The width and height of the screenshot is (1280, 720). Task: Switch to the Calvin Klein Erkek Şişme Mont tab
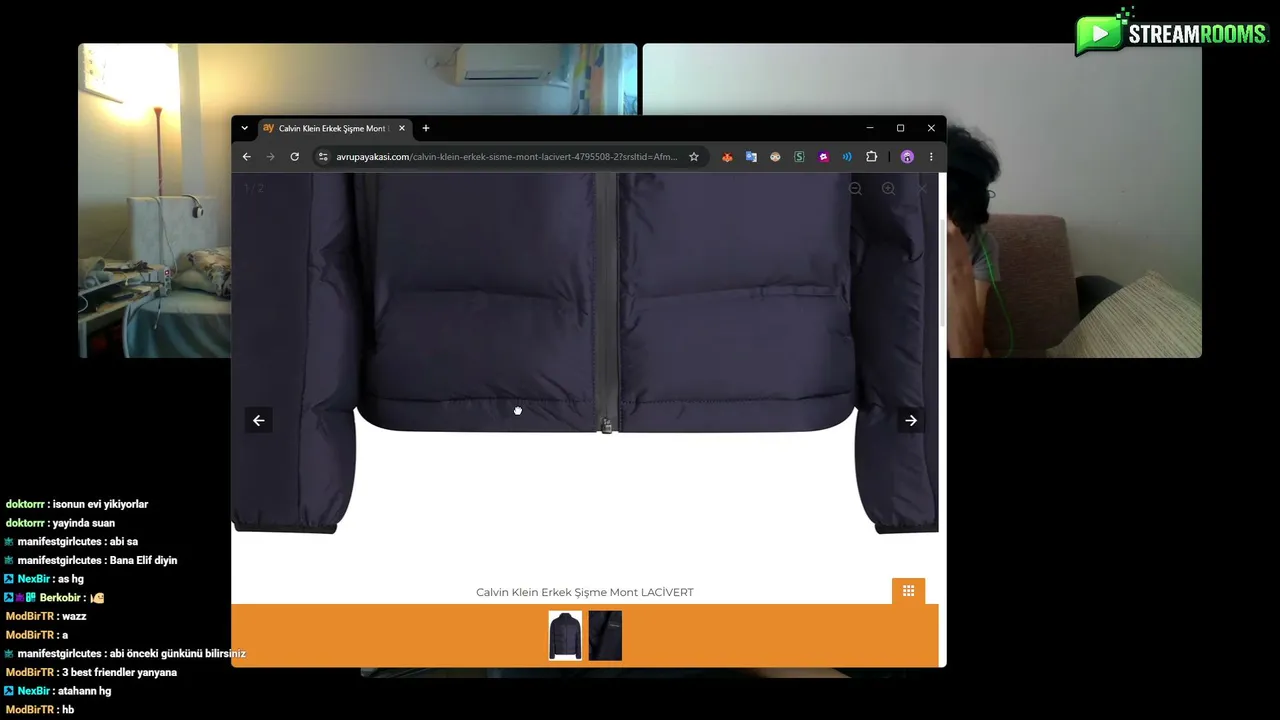point(335,128)
